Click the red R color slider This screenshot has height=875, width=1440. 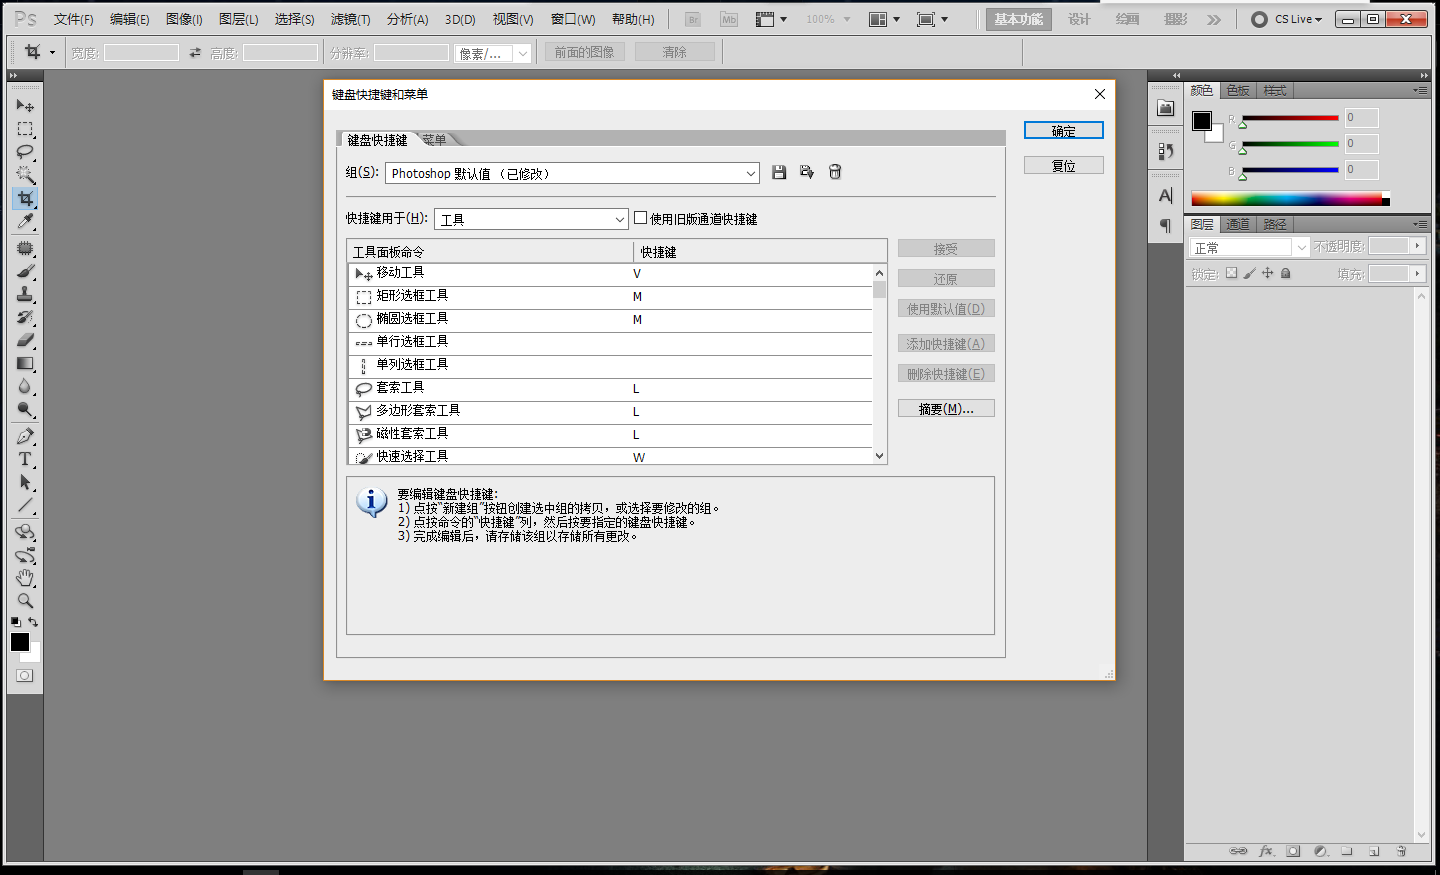tap(1290, 118)
